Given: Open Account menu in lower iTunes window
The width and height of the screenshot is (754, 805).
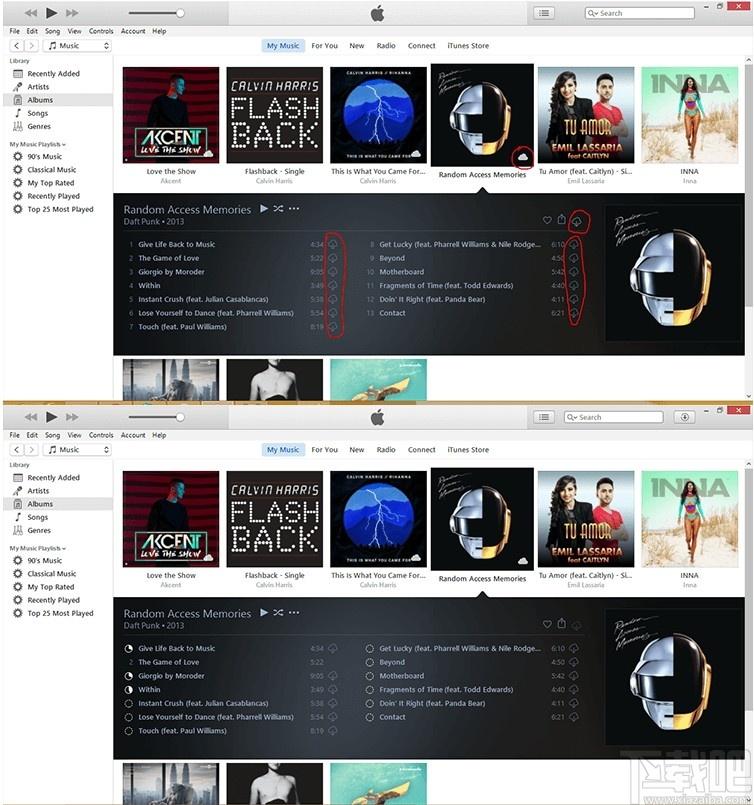Looking at the screenshot, I should click(133, 435).
